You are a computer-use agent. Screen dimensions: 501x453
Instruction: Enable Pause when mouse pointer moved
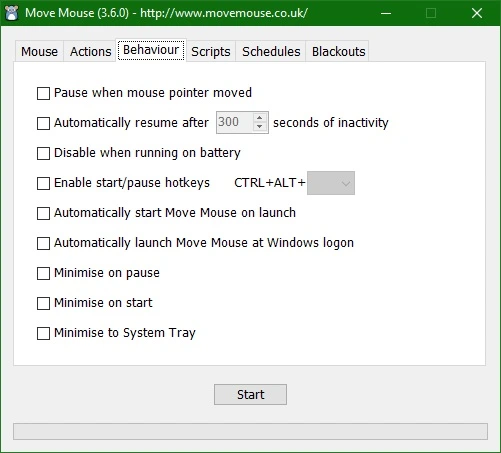tap(43, 93)
